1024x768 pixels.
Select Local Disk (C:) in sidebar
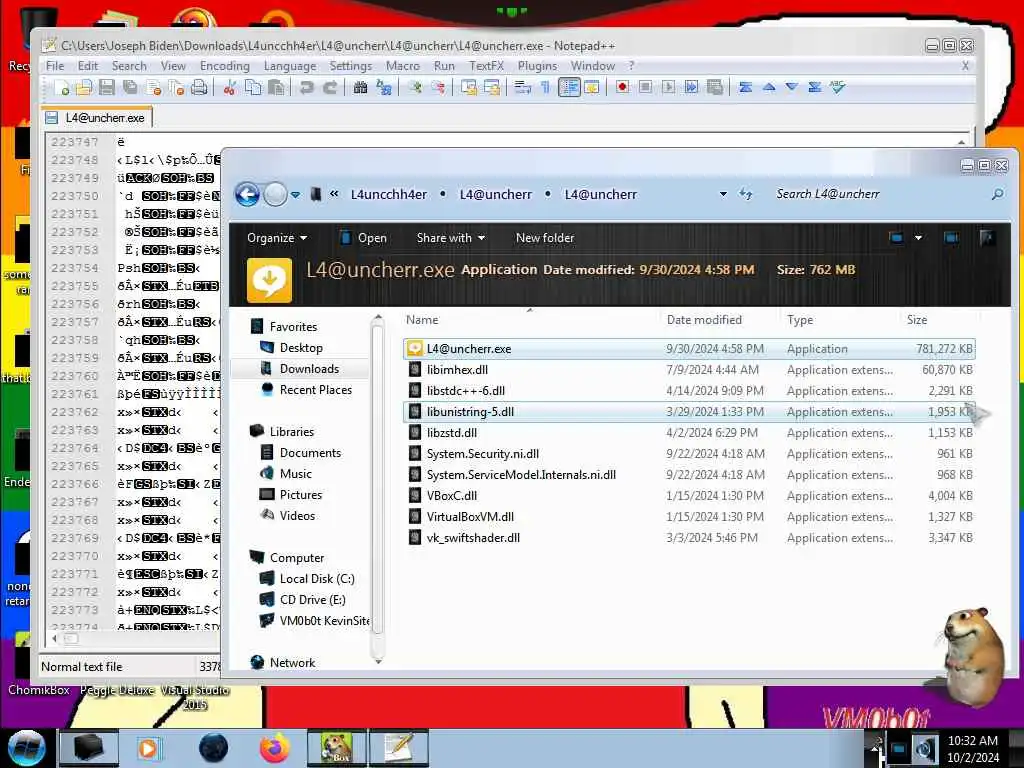pos(317,579)
